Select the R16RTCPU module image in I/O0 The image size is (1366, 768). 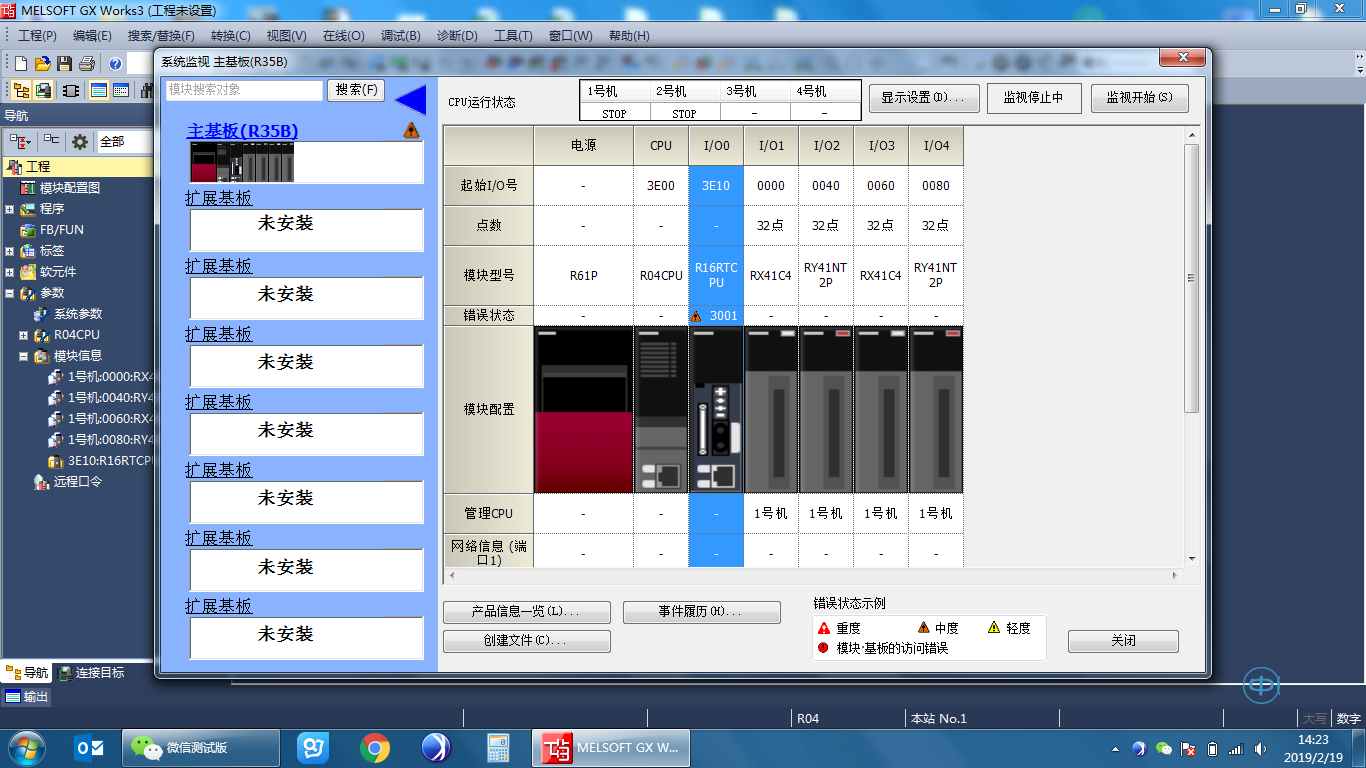[716, 410]
